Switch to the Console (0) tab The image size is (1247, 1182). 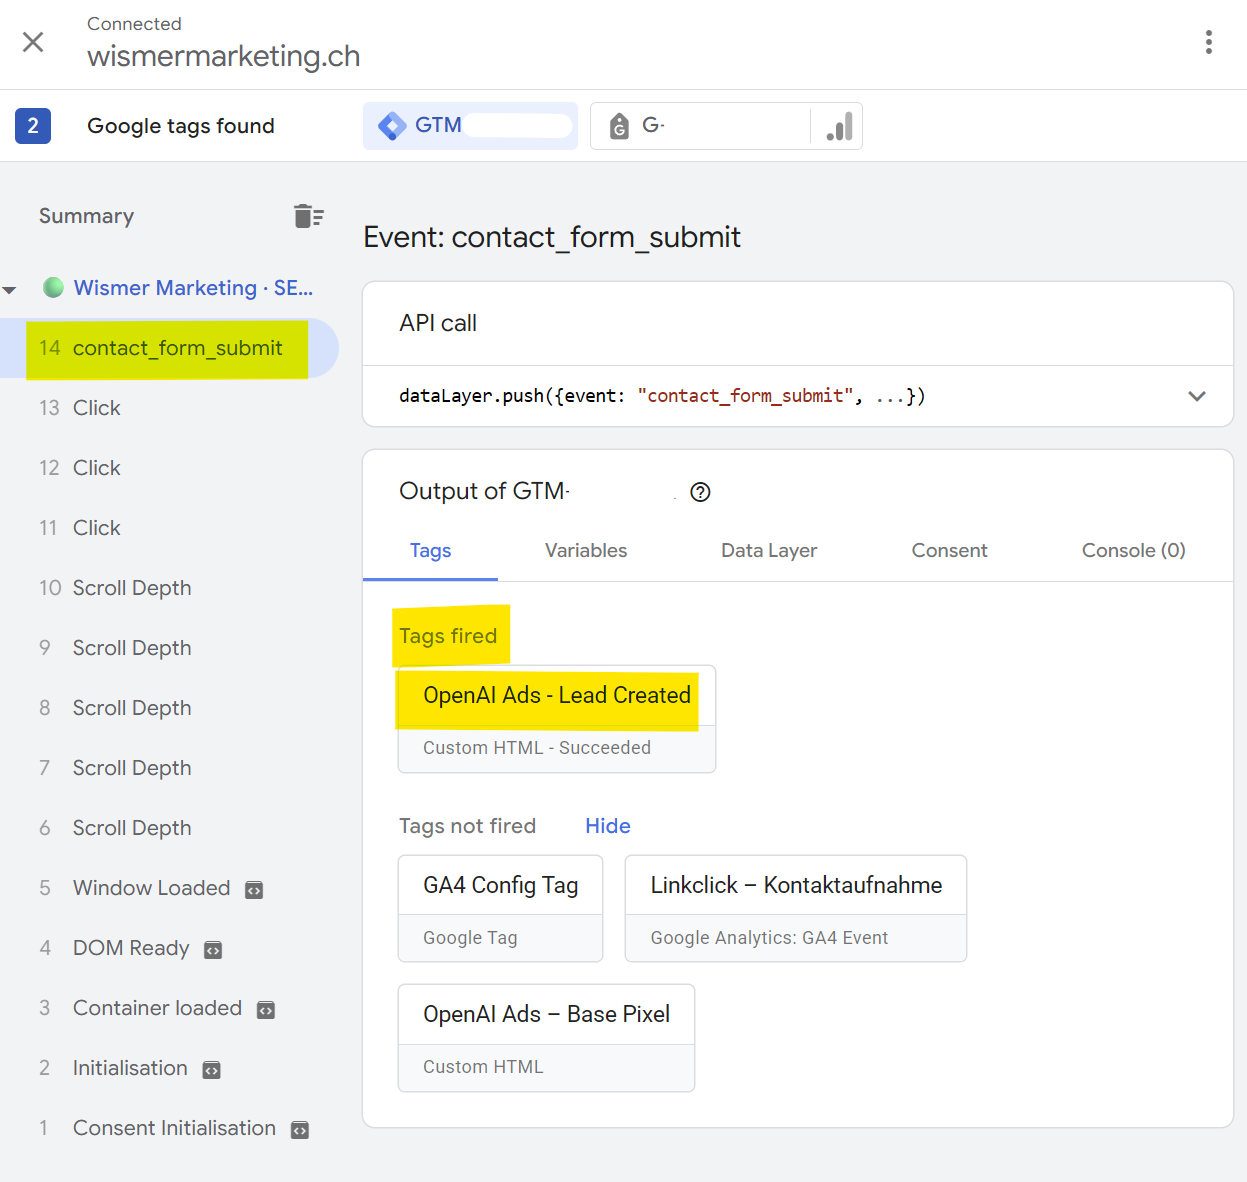[1134, 551]
